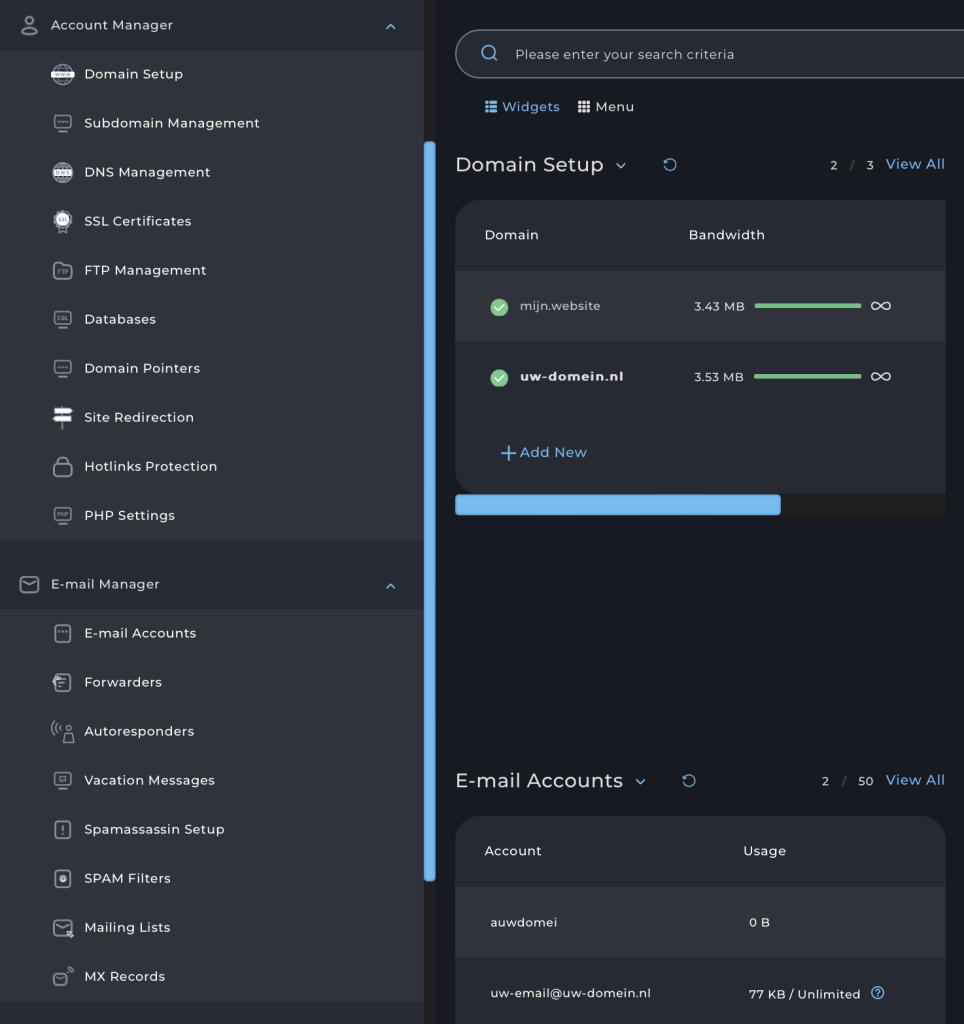Open the Domain Setup icon in sidebar
This screenshot has width=964, height=1024.
(61, 74)
